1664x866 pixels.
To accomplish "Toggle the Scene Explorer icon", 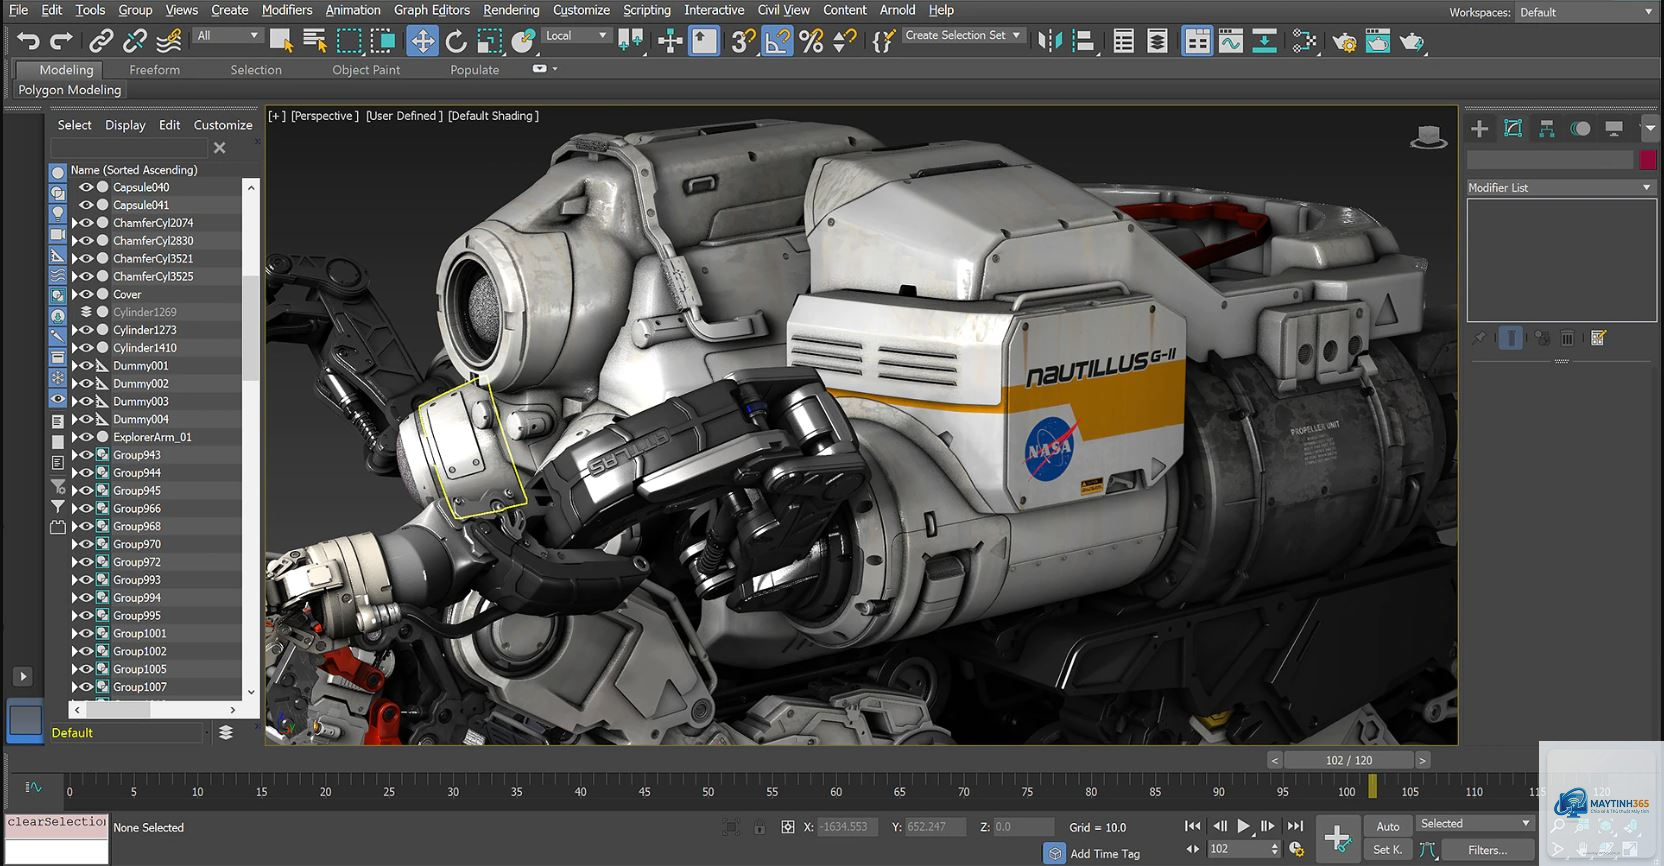I will [1124, 41].
